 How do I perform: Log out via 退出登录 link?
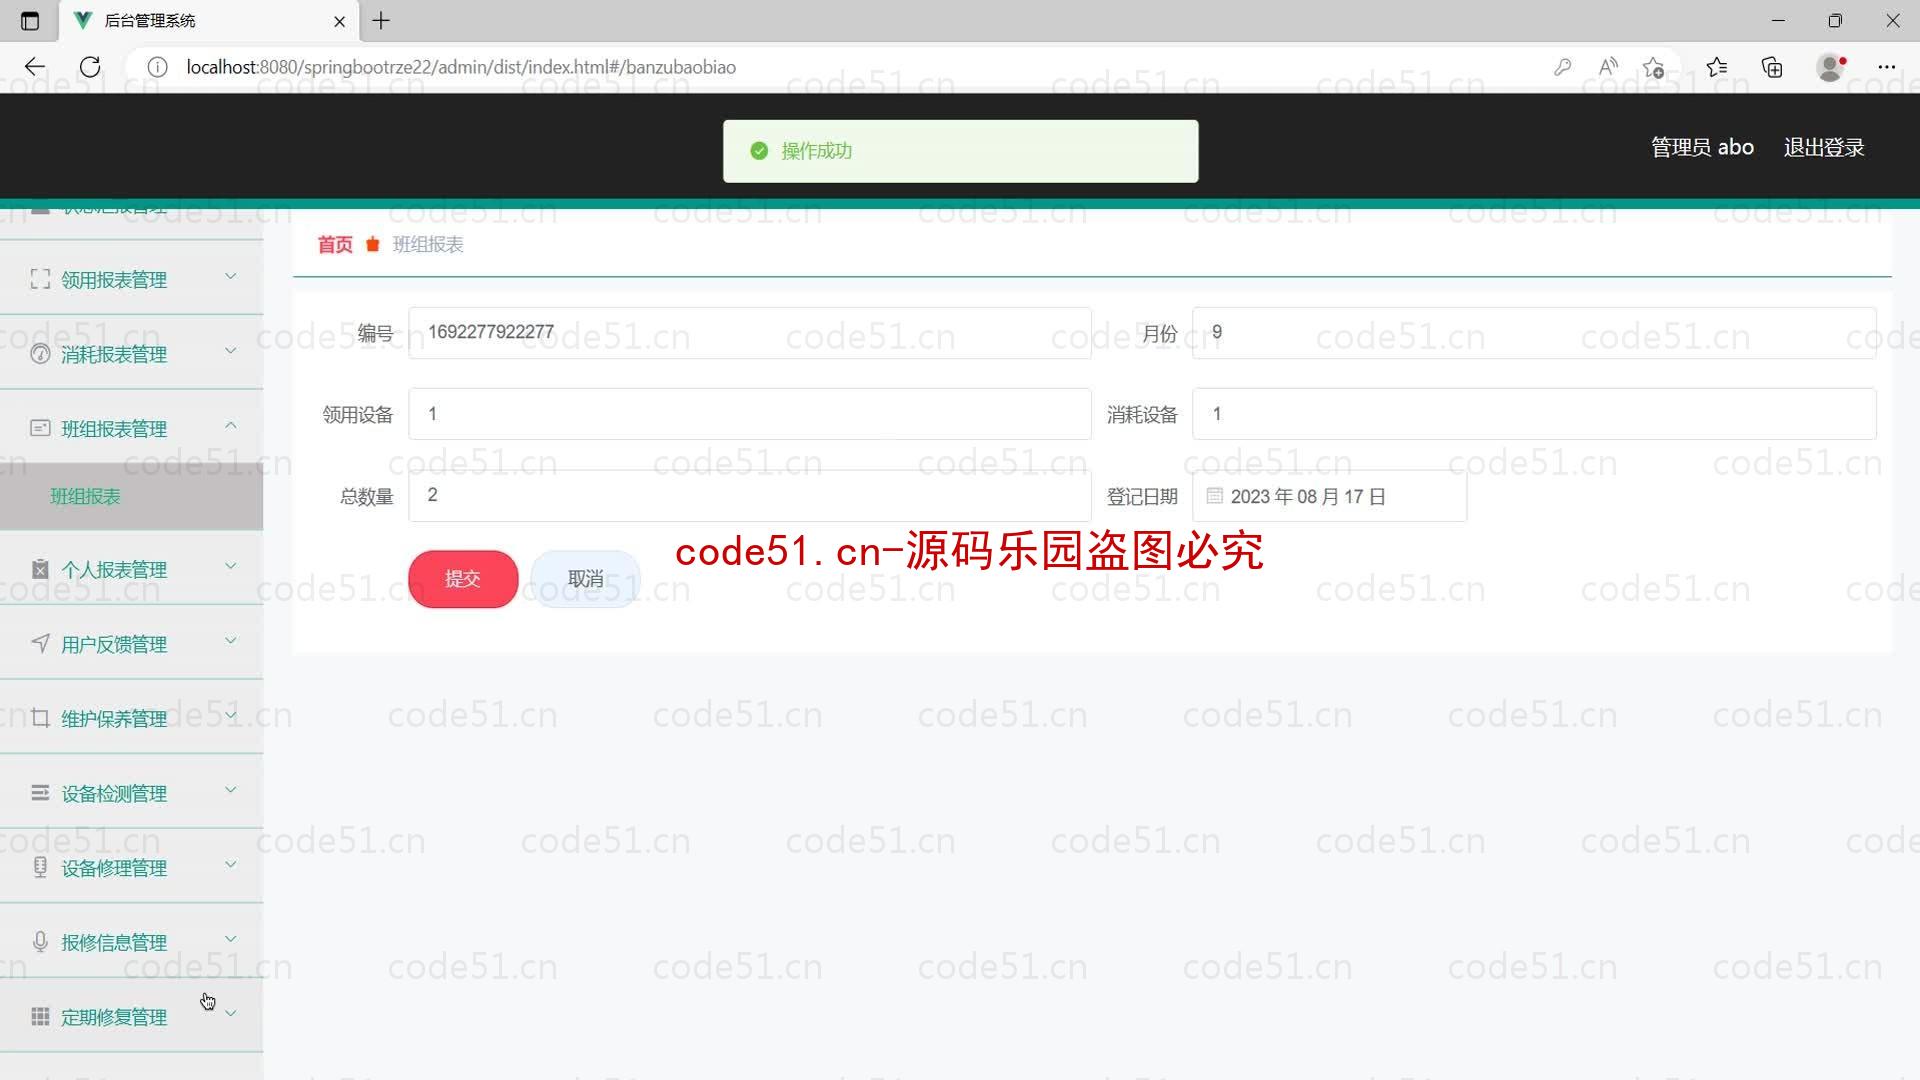[x=1824, y=147]
